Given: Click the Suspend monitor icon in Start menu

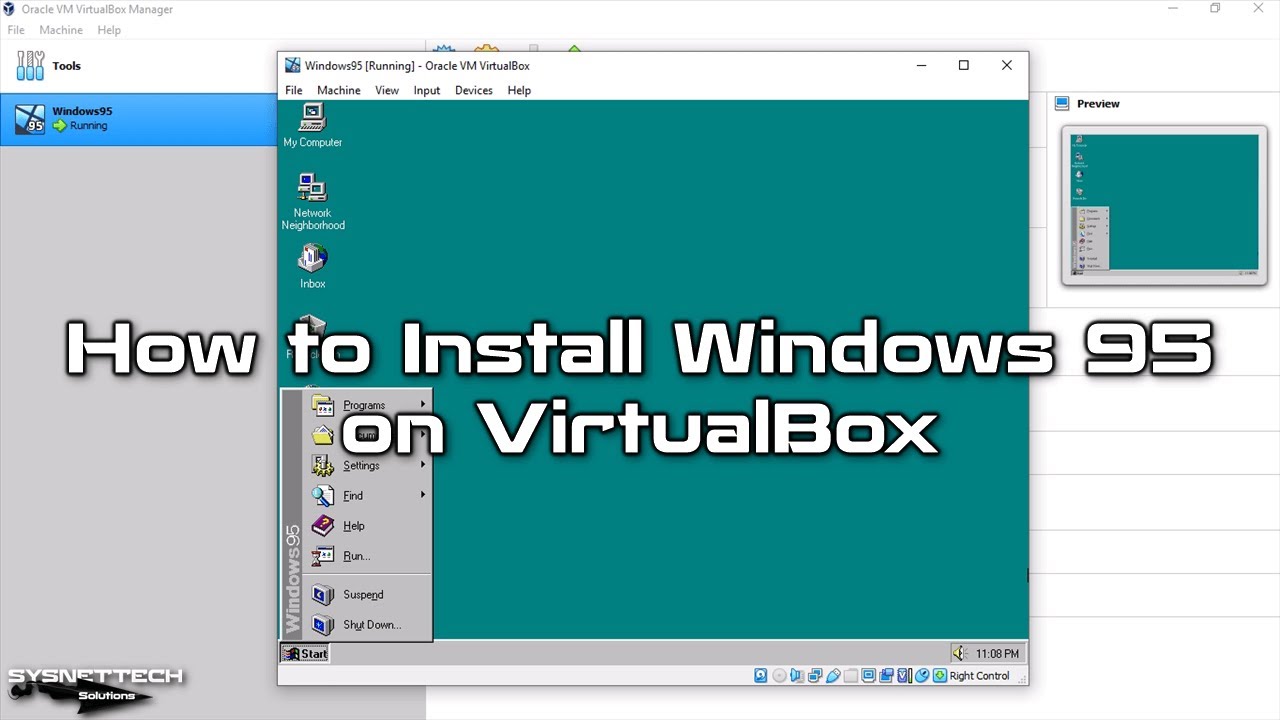Looking at the screenshot, I should pyautogui.click(x=322, y=595).
